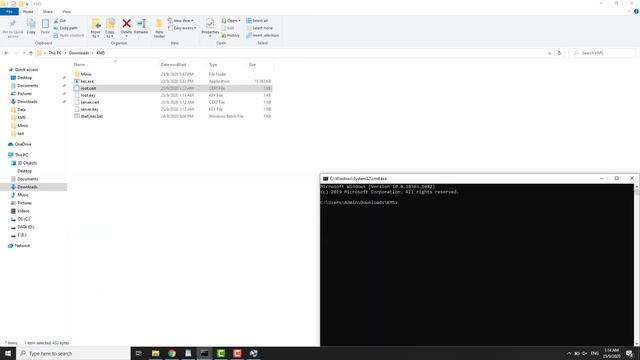Image resolution: width=640 pixels, height=360 pixels.
Task: Click the cmd.exe window vertical scrollbar
Action: coord(636,265)
